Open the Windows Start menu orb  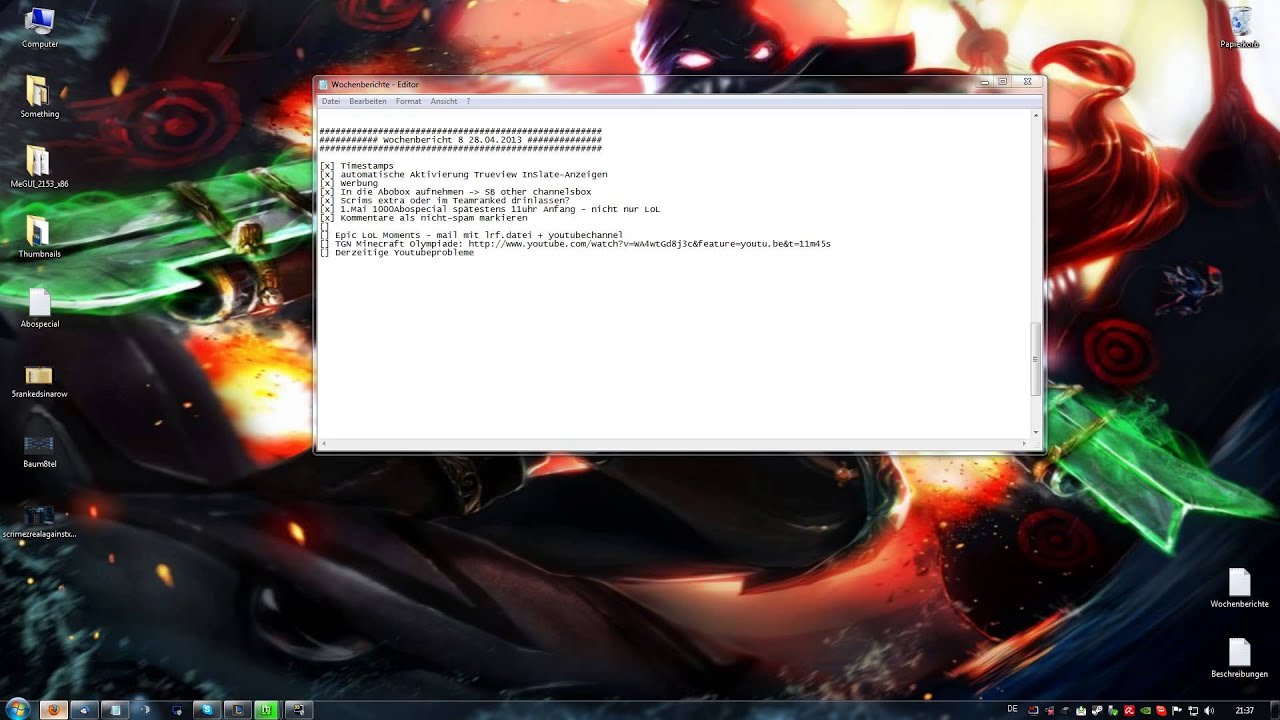[18, 709]
